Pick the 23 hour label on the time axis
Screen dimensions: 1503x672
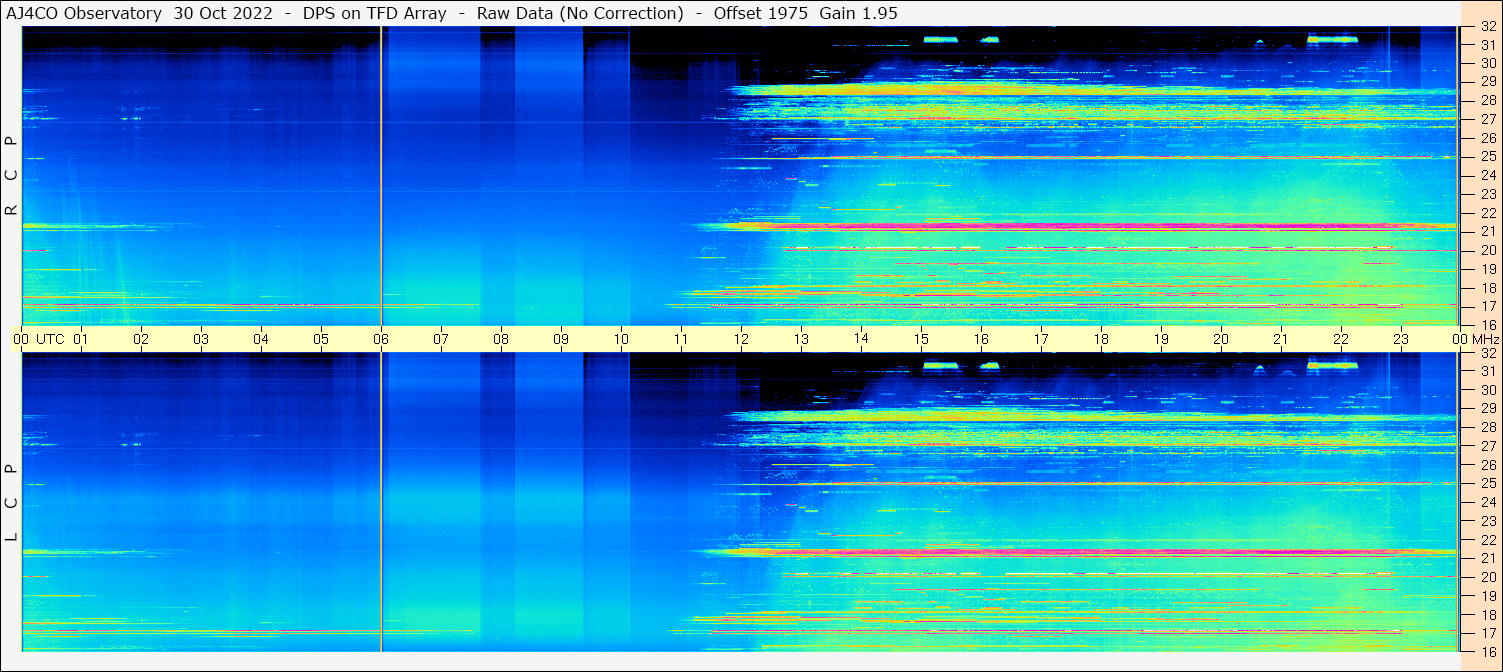(1401, 339)
